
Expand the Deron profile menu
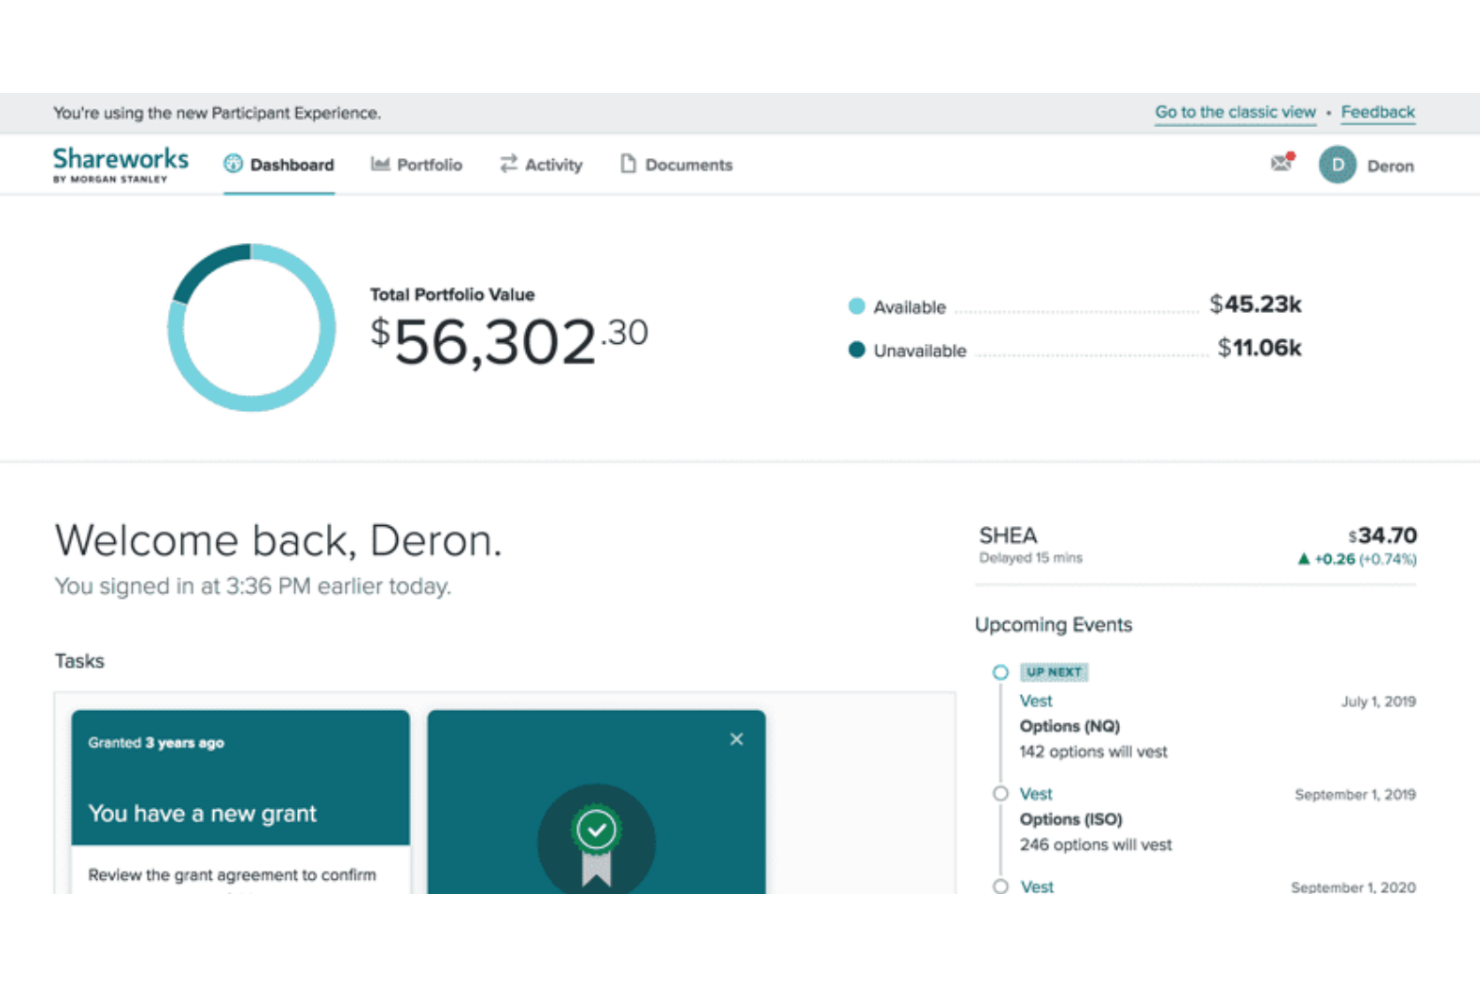pos(1391,165)
